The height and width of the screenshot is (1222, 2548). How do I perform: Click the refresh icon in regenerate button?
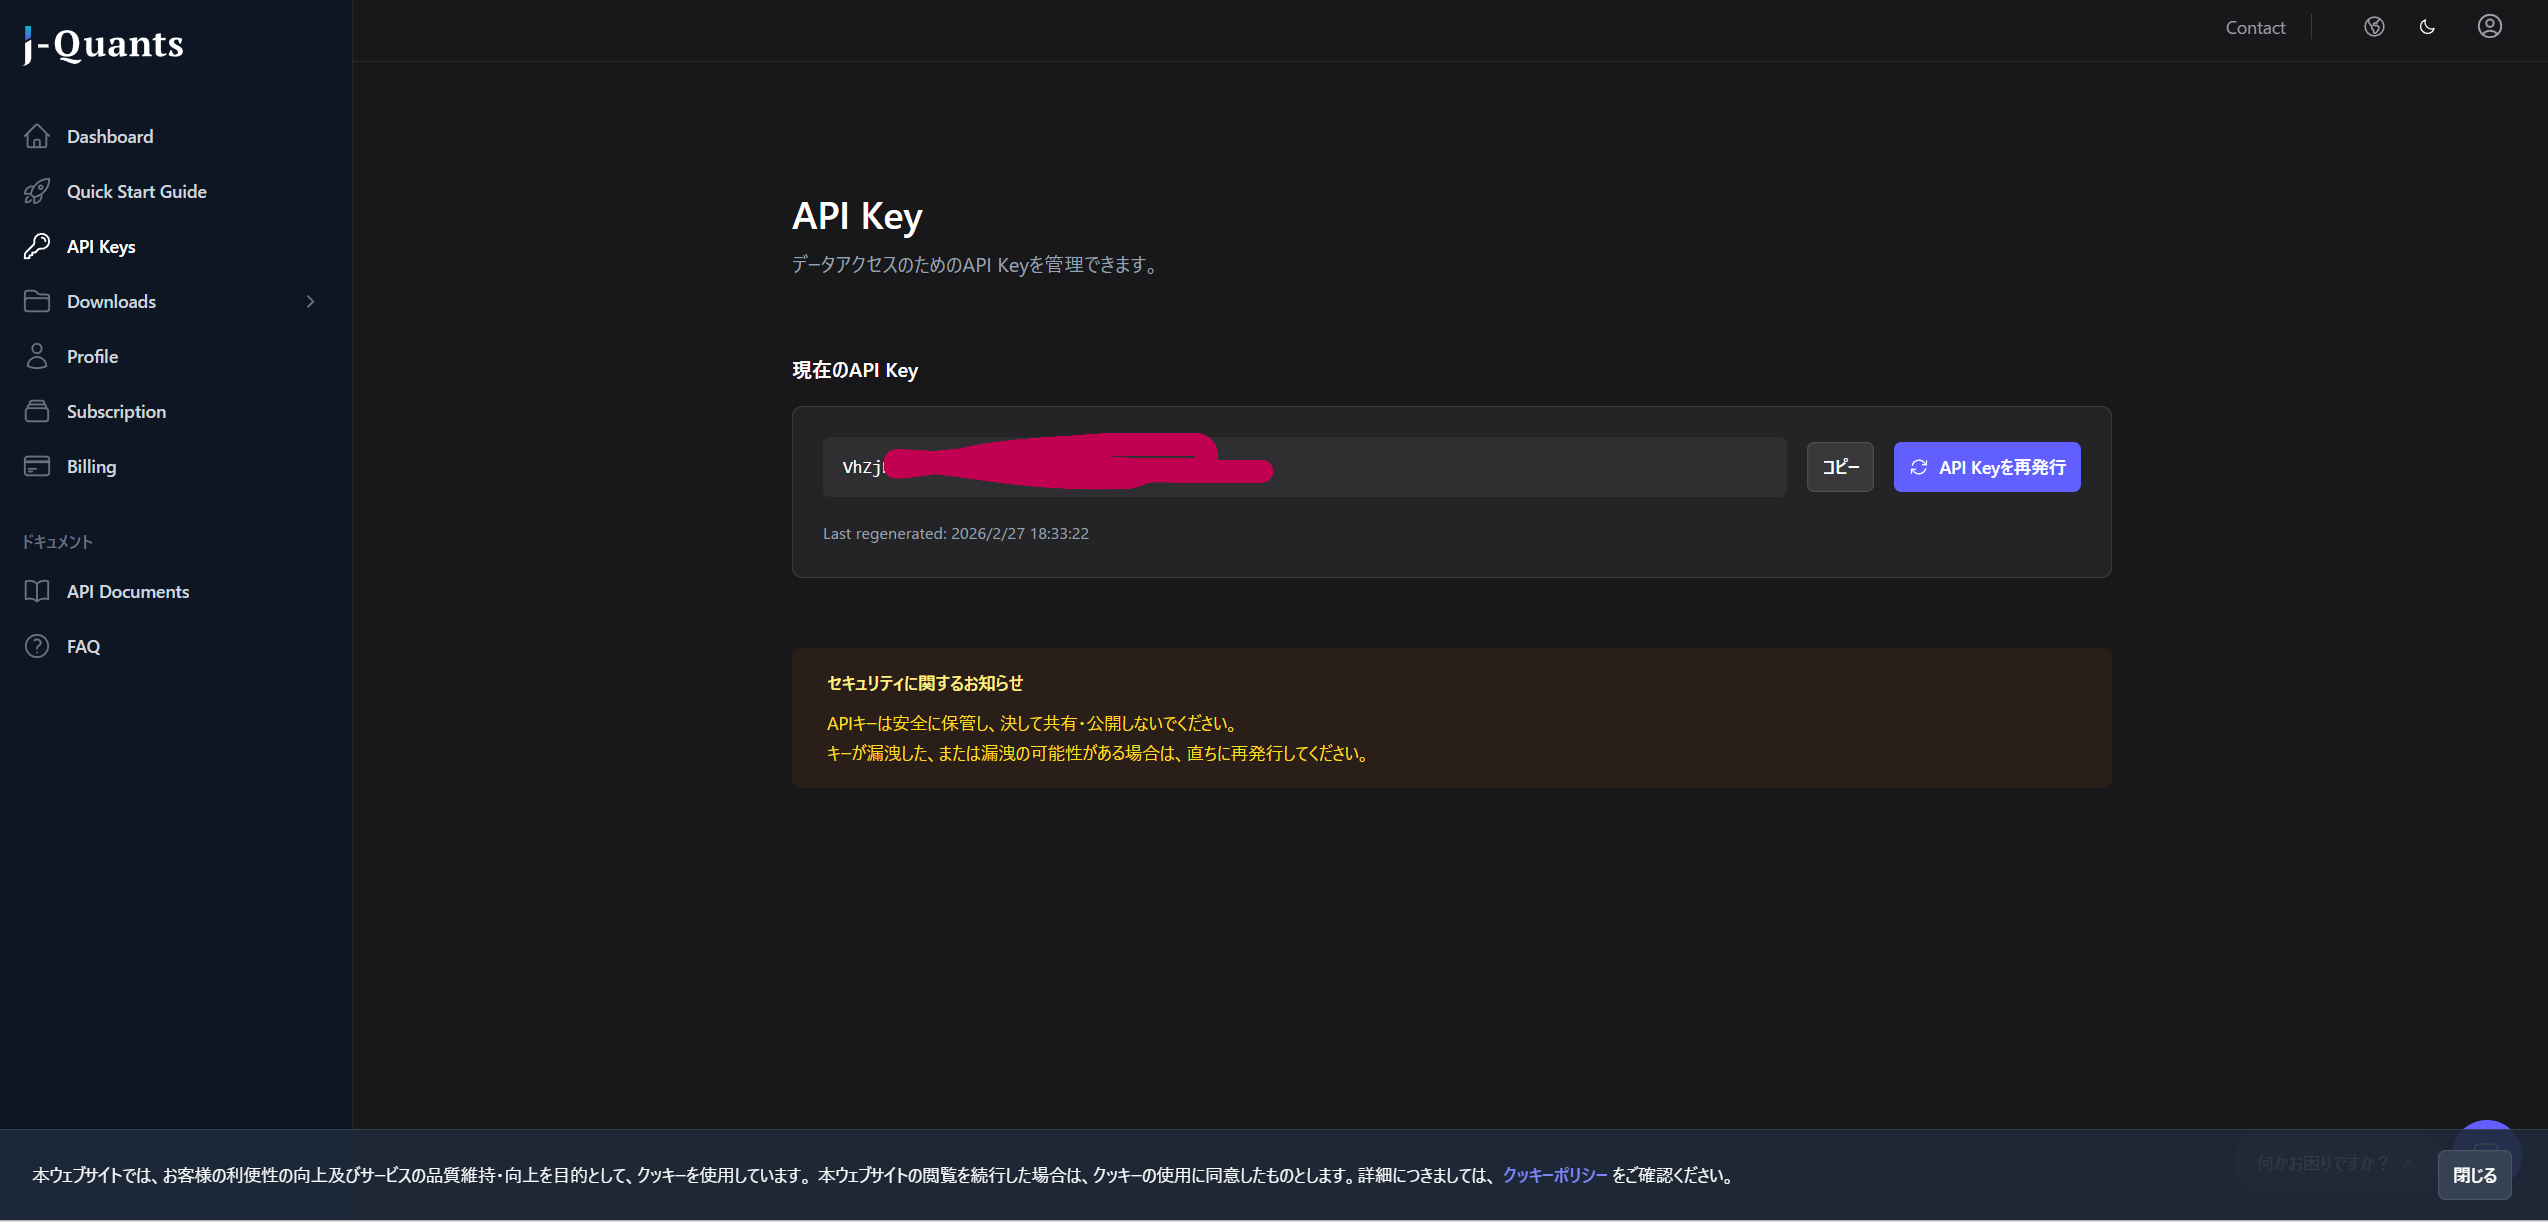[x=1918, y=467]
